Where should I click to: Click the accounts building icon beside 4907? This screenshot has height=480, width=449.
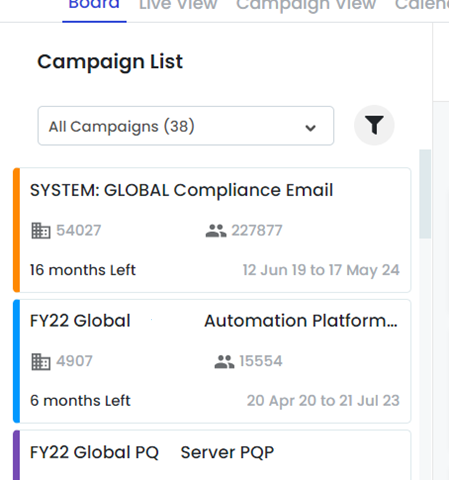[x=41, y=361]
